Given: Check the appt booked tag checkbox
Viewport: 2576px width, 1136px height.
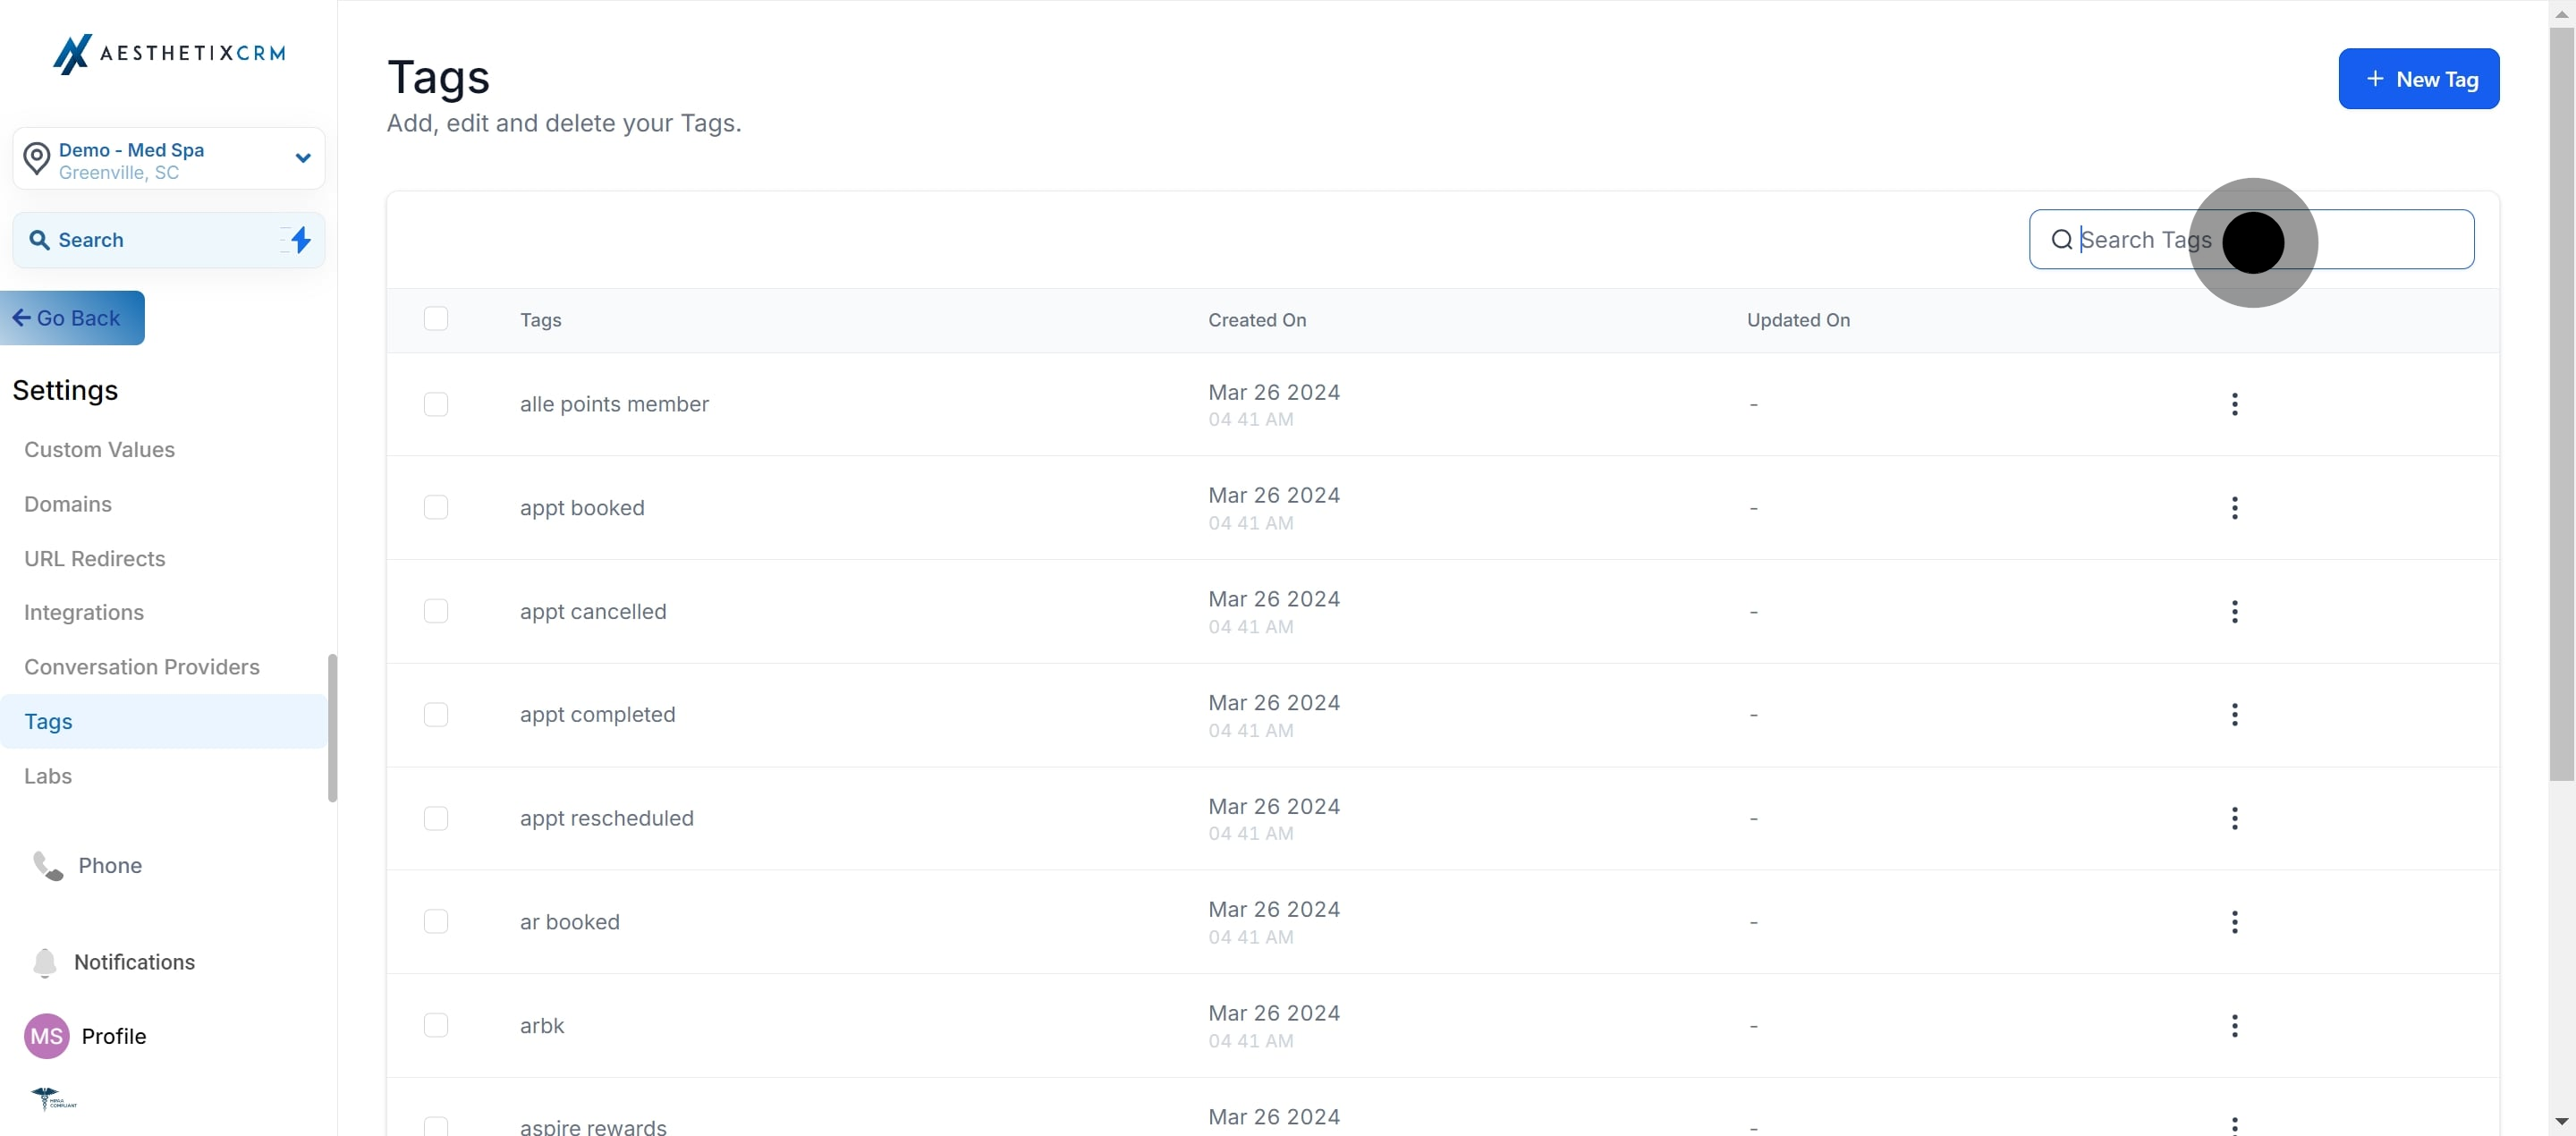Looking at the screenshot, I should click(436, 508).
